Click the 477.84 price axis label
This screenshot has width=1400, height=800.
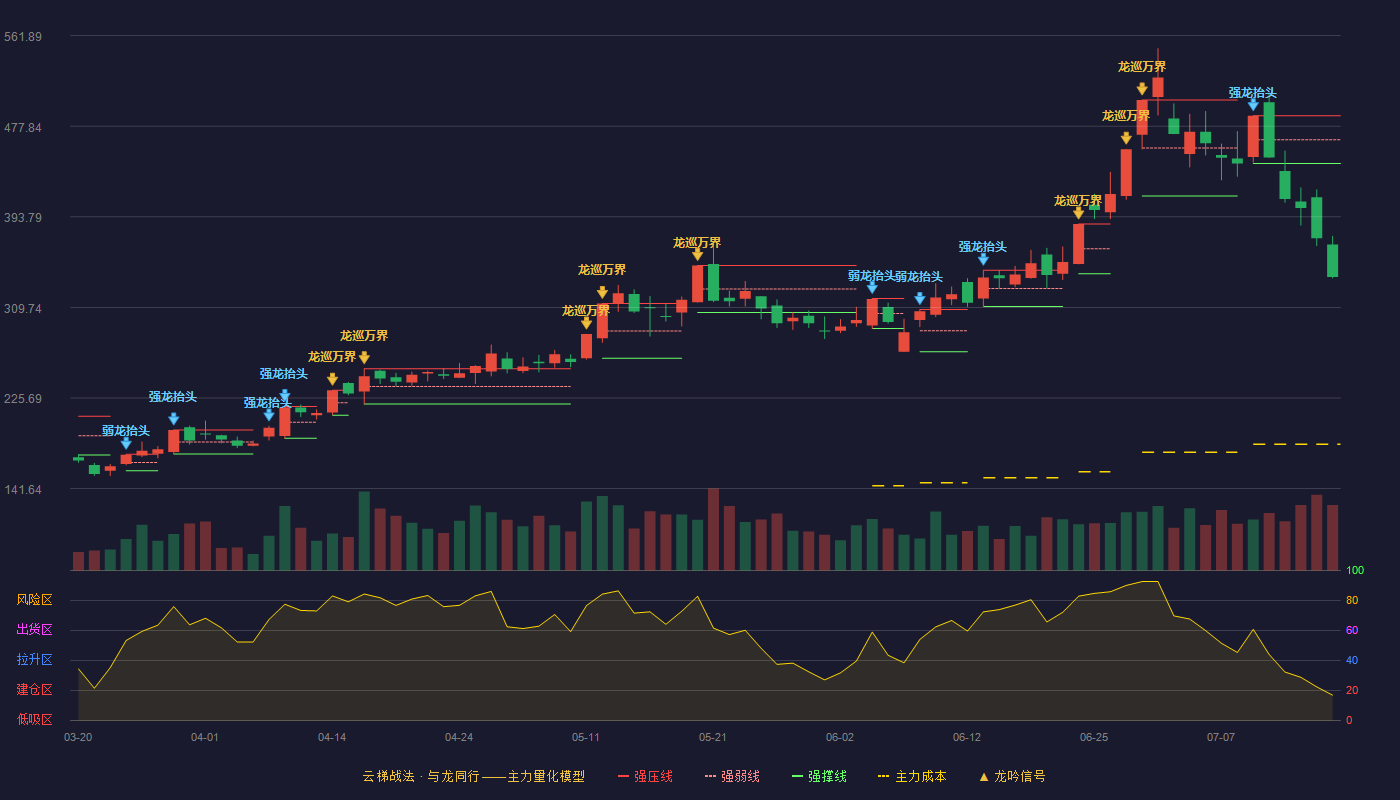coord(22,127)
